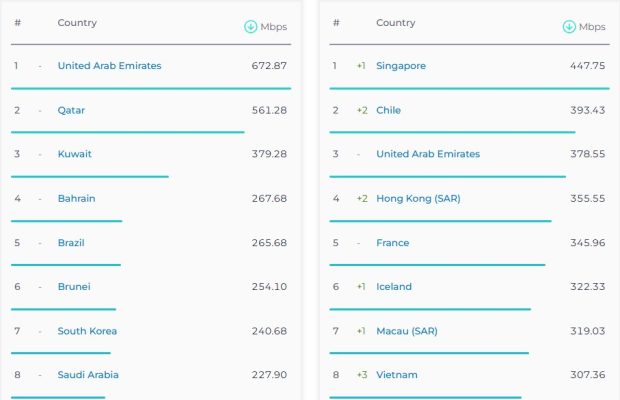The height and width of the screenshot is (400, 620).
Task: Open France country link
Action: [x=393, y=243]
